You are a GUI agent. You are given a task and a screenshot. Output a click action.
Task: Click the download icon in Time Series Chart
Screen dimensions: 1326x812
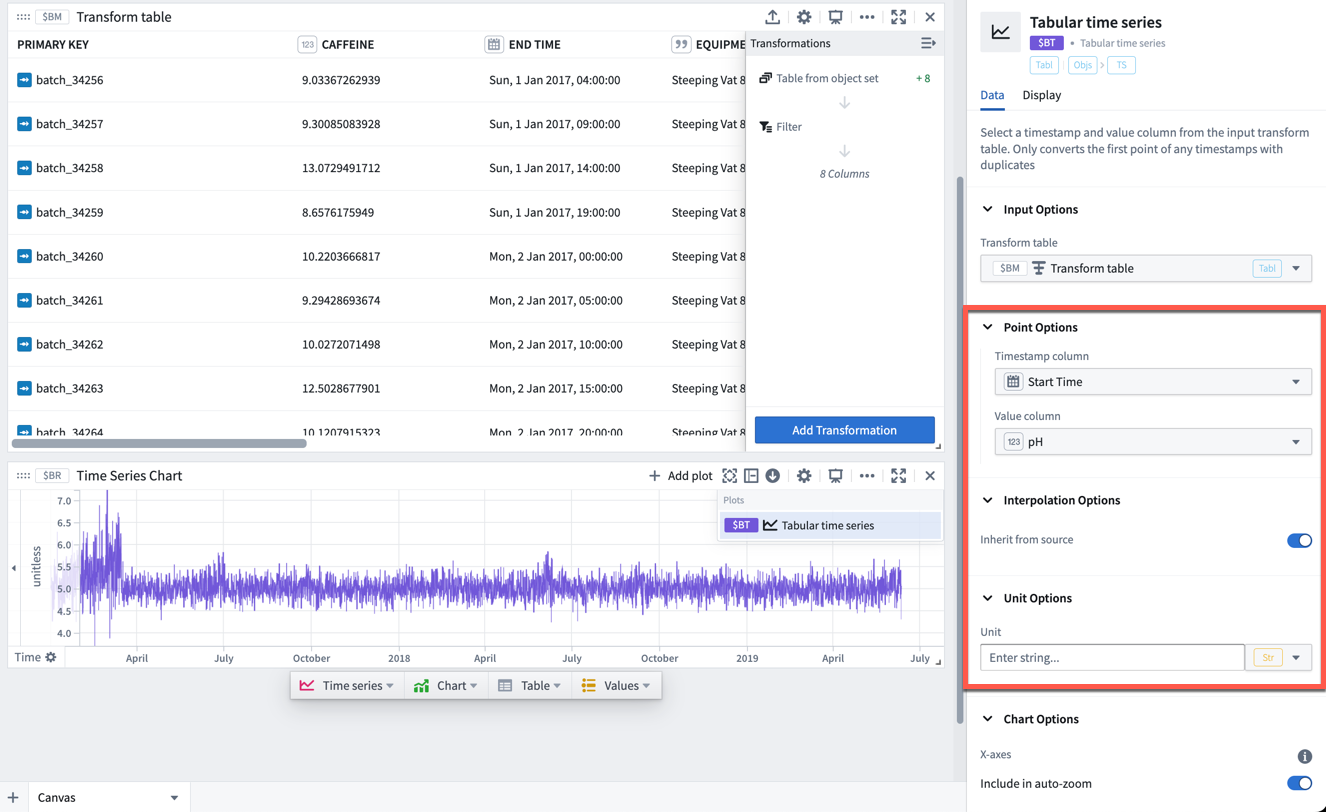773,476
